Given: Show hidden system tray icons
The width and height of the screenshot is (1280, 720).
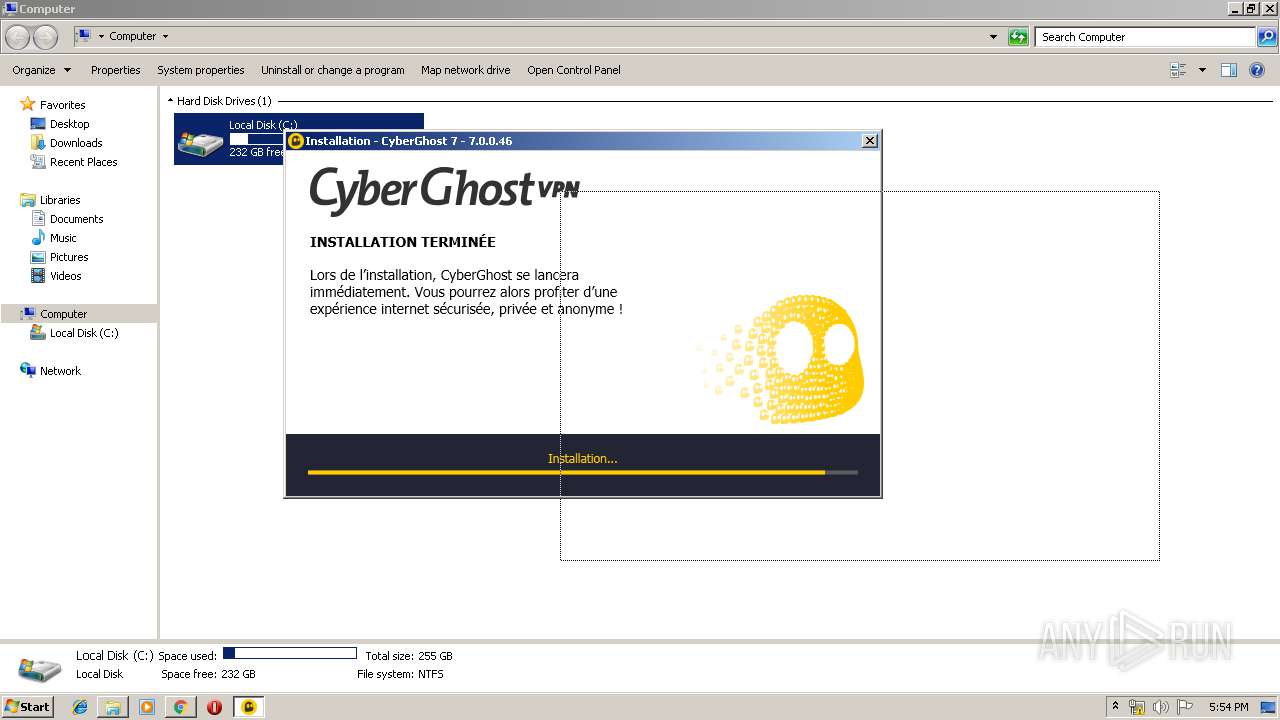Looking at the screenshot, I should (1115, 707).
